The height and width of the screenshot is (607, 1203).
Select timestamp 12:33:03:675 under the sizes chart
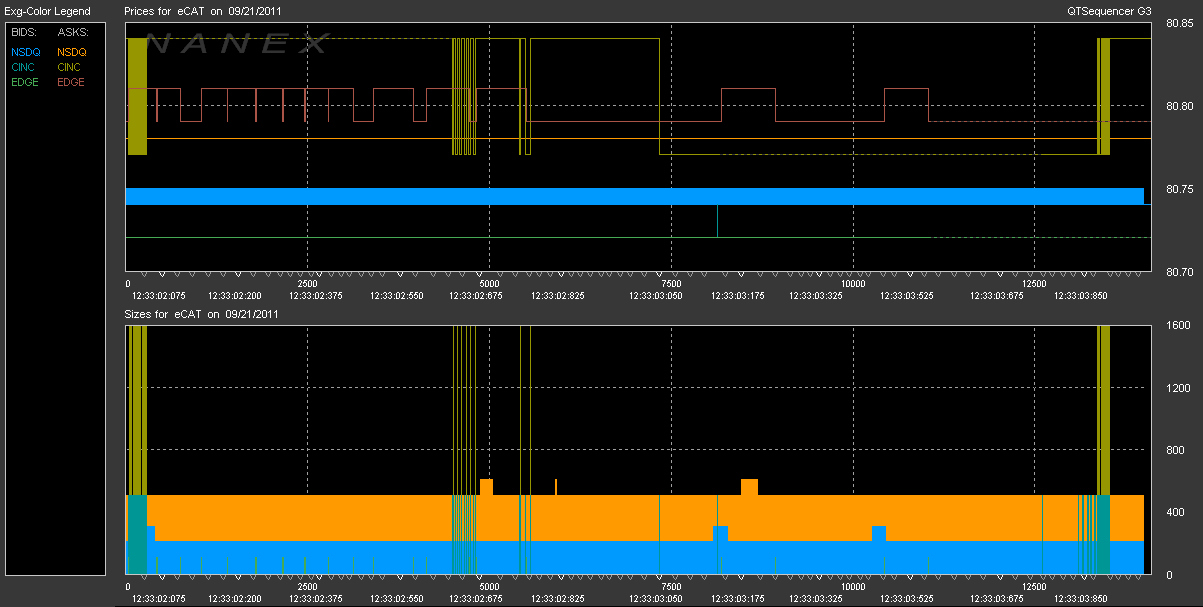coord(995,598)
